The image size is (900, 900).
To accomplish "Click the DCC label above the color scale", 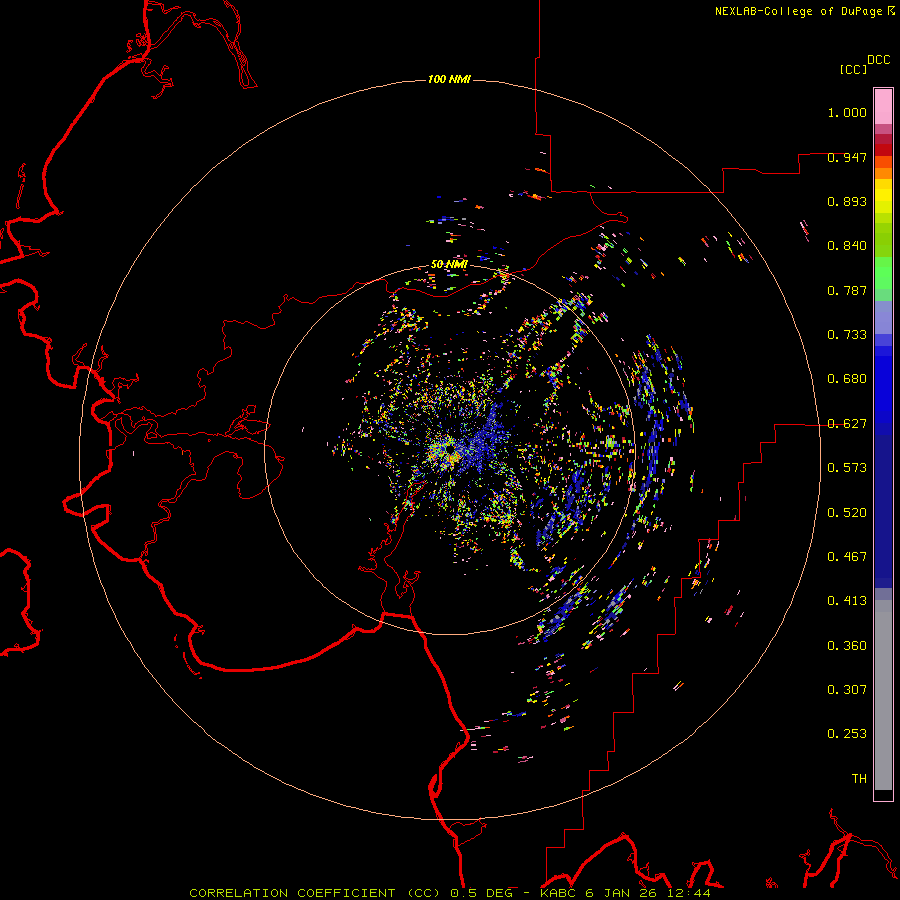I will coord(879,60).
